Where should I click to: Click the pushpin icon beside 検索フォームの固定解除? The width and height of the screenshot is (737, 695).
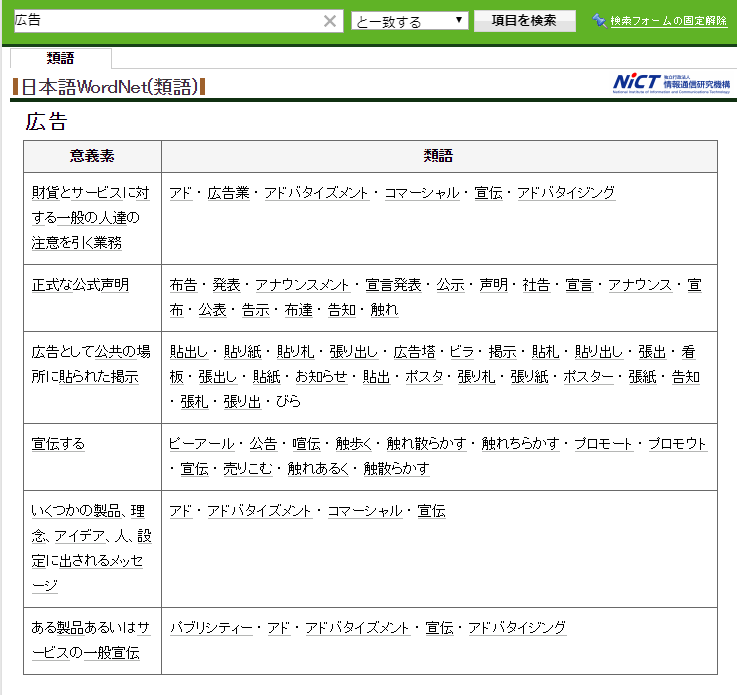click(x=599, y=21)
